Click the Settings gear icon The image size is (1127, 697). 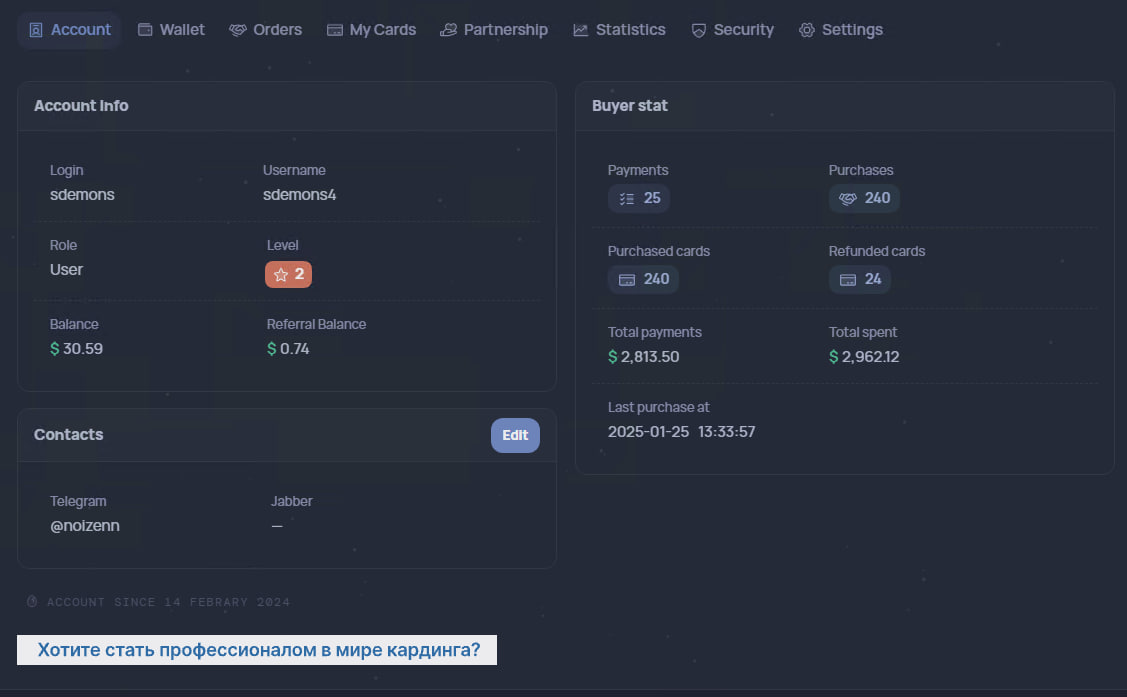pos(807,30)
